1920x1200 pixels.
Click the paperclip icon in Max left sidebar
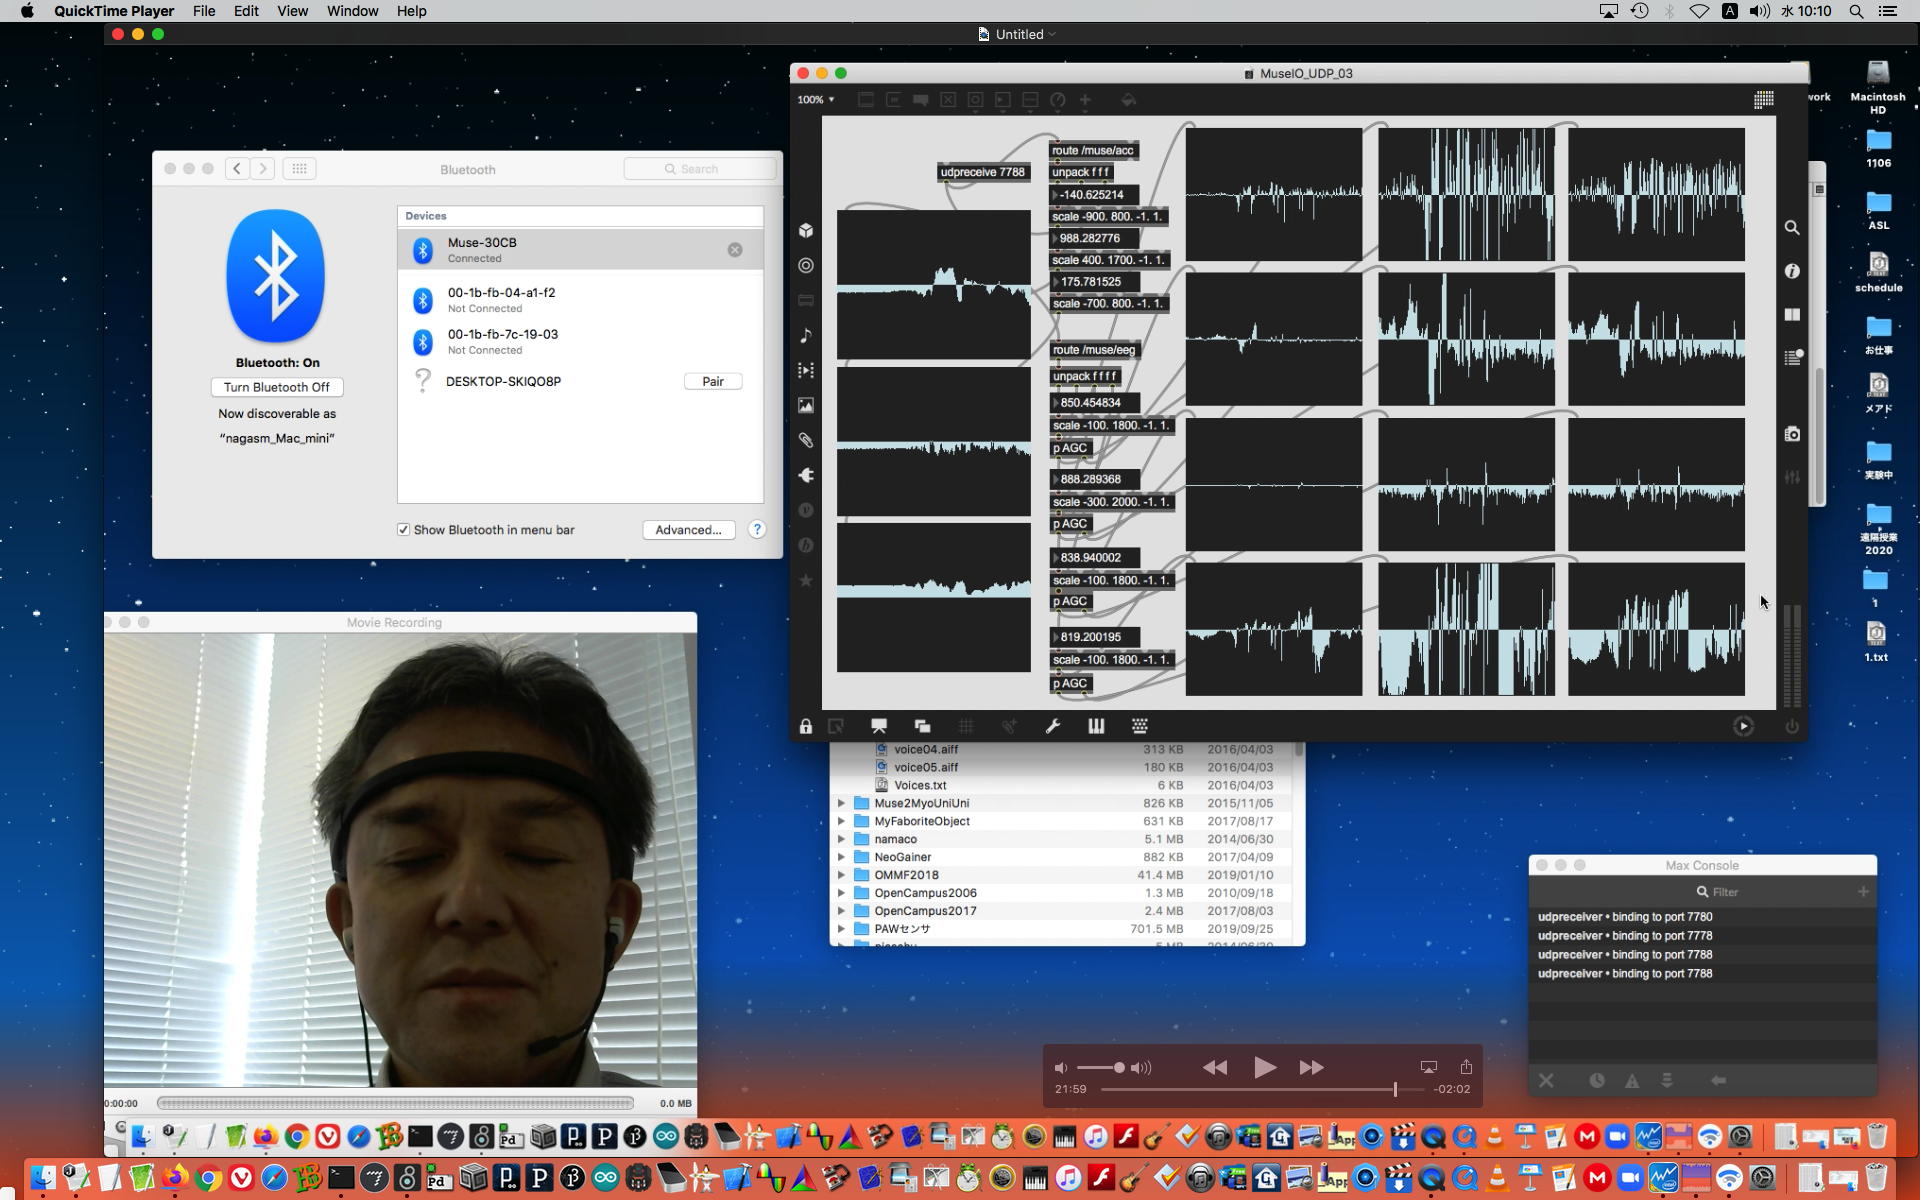806,440
